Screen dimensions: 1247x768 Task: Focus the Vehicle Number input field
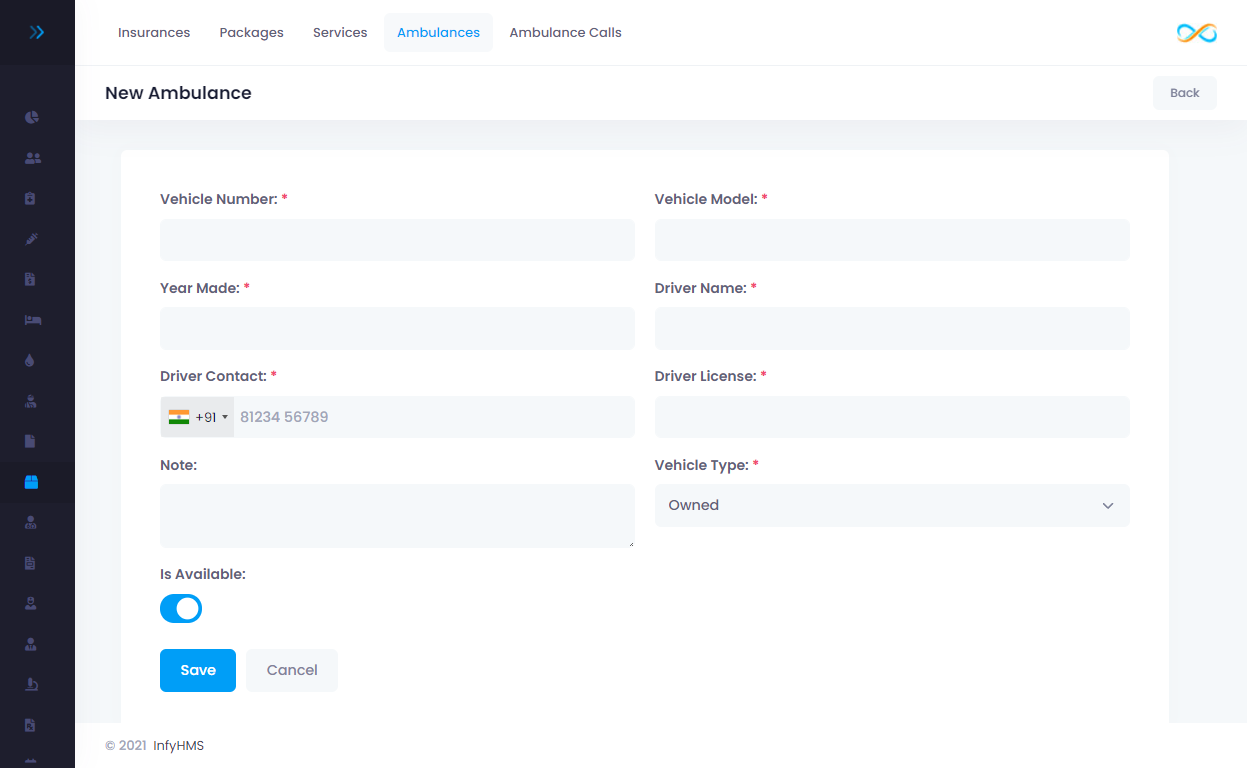397,240
